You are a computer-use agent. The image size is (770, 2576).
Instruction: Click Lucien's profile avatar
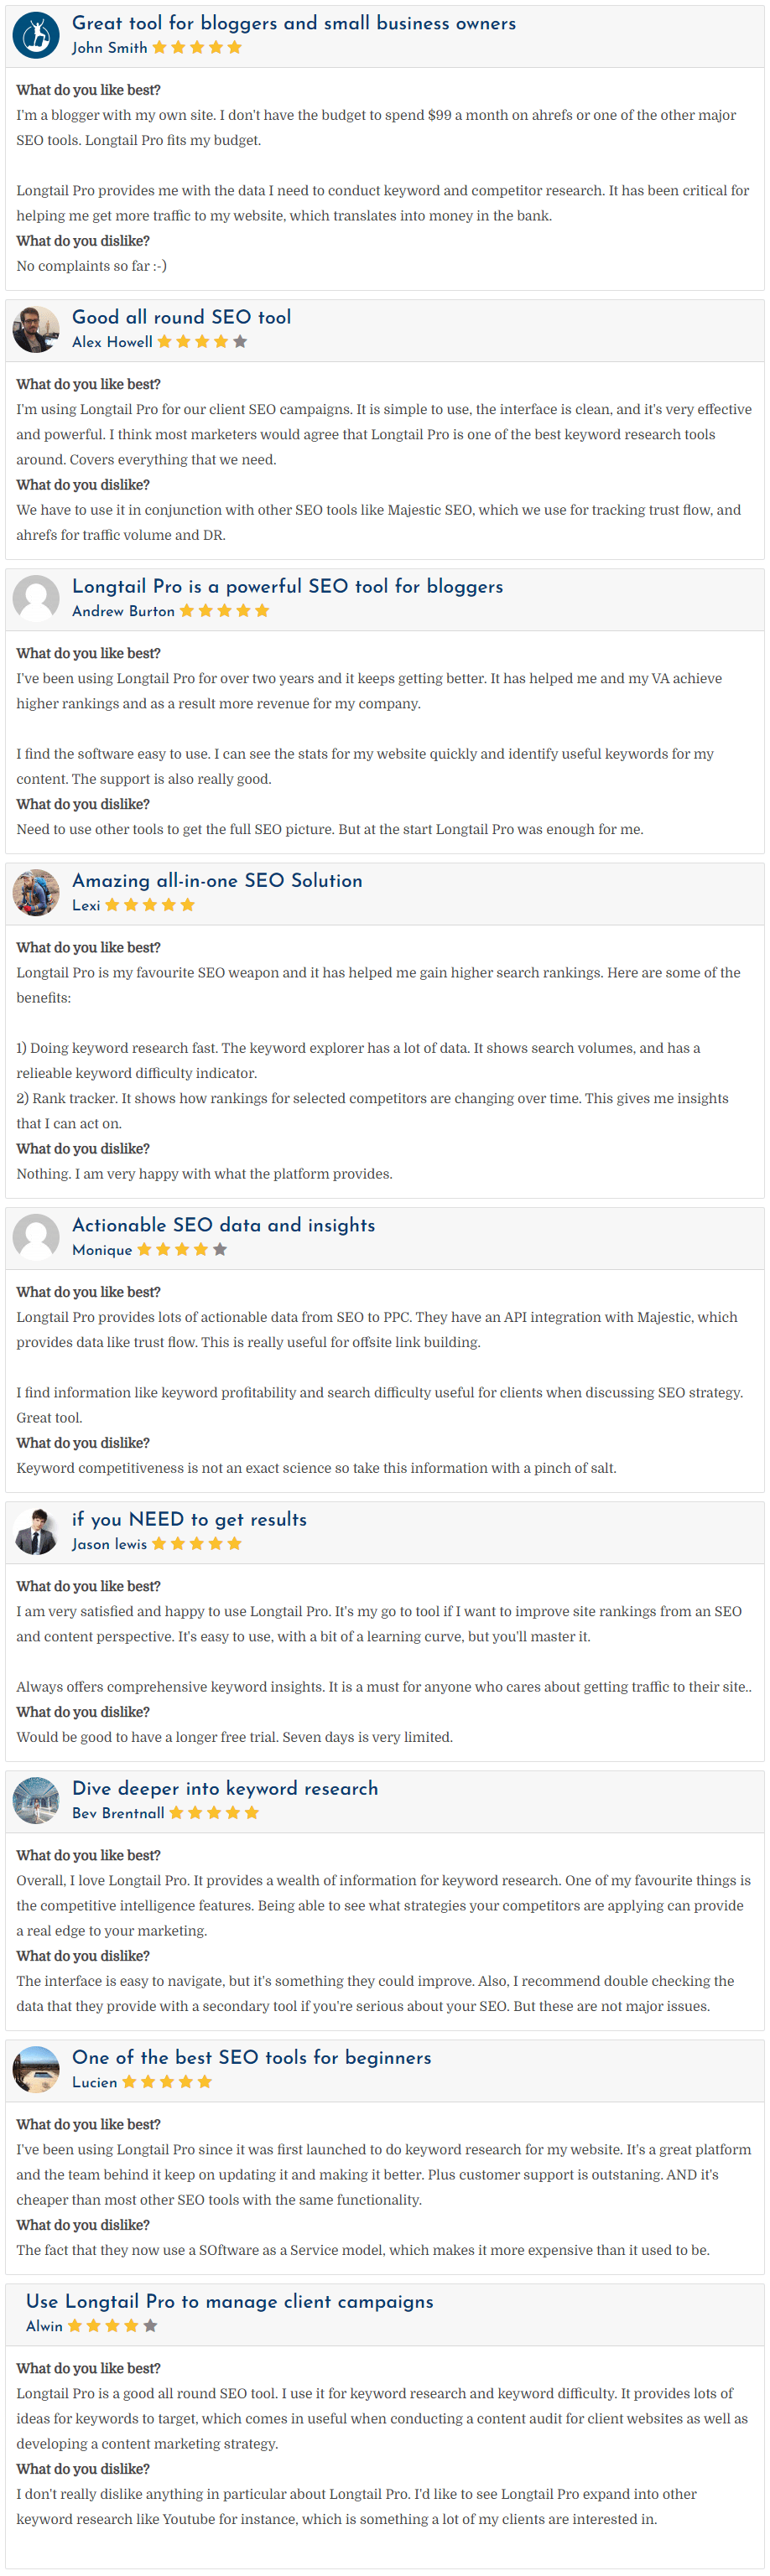point(36,2069)
